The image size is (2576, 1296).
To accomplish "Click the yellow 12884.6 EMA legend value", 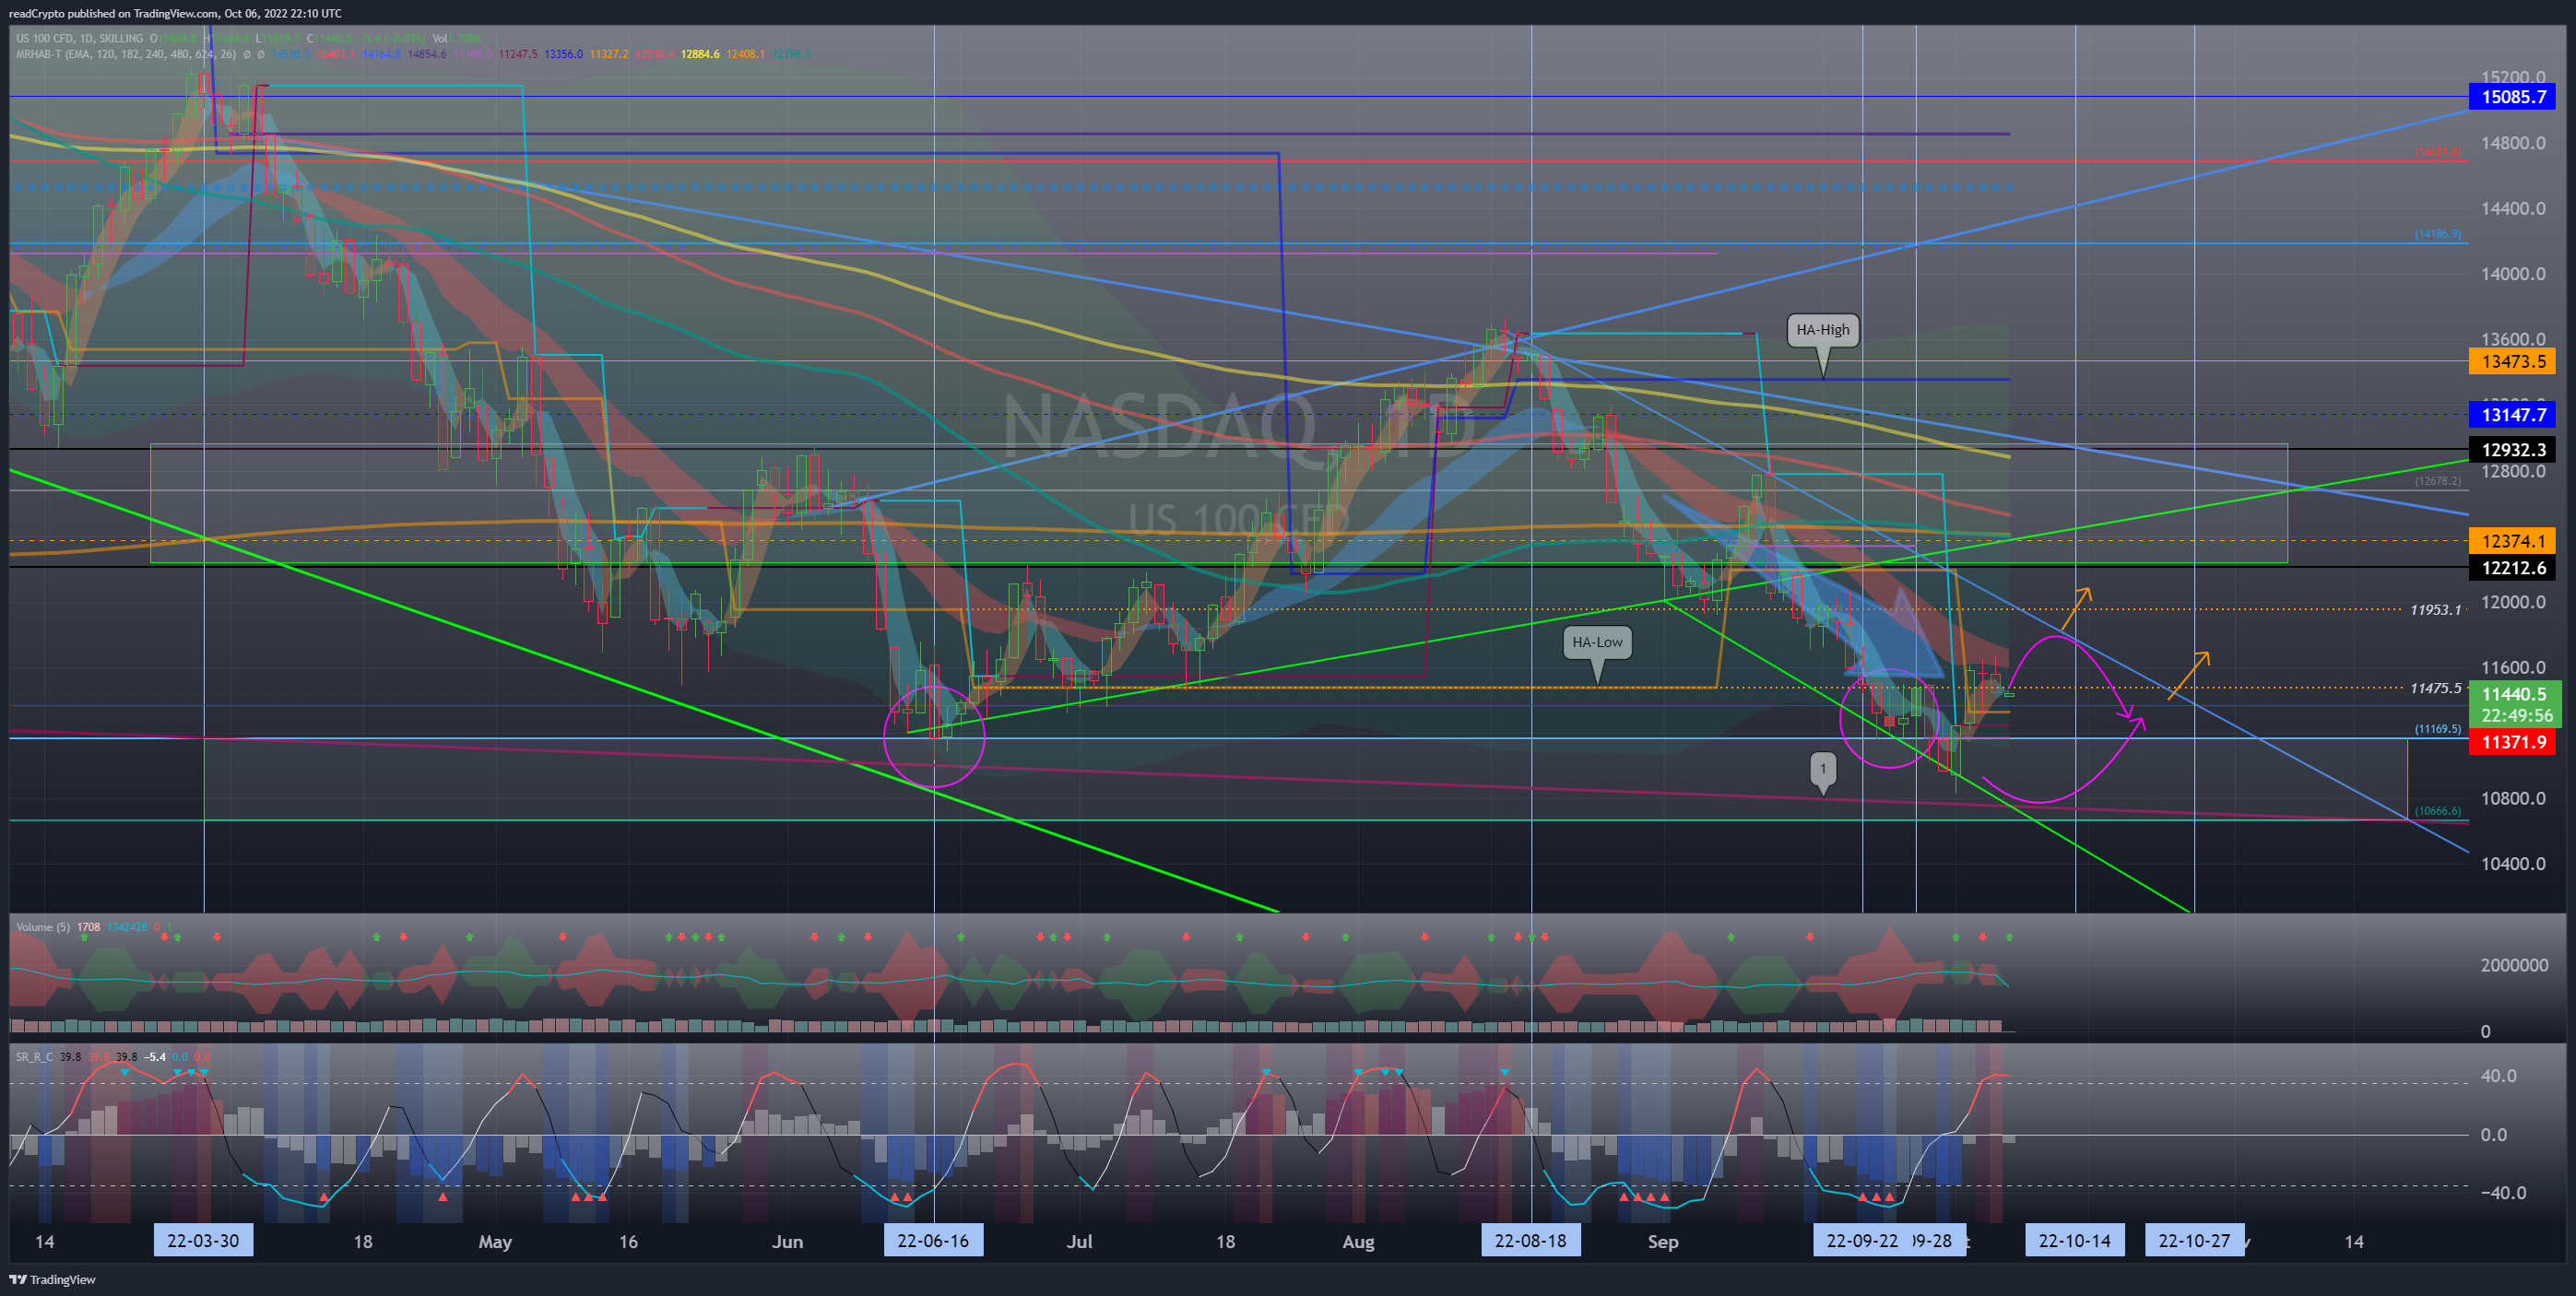I will pyautogui.click(x=700, y=54).
